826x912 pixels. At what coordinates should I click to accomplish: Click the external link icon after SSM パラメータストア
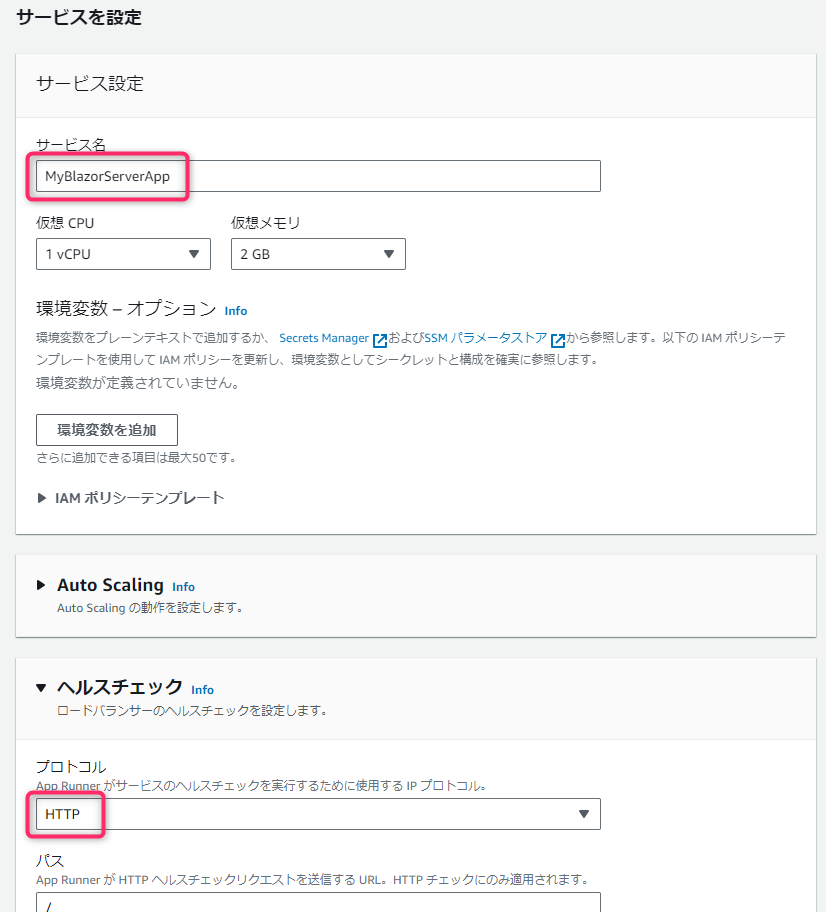(x=557, y=340)
